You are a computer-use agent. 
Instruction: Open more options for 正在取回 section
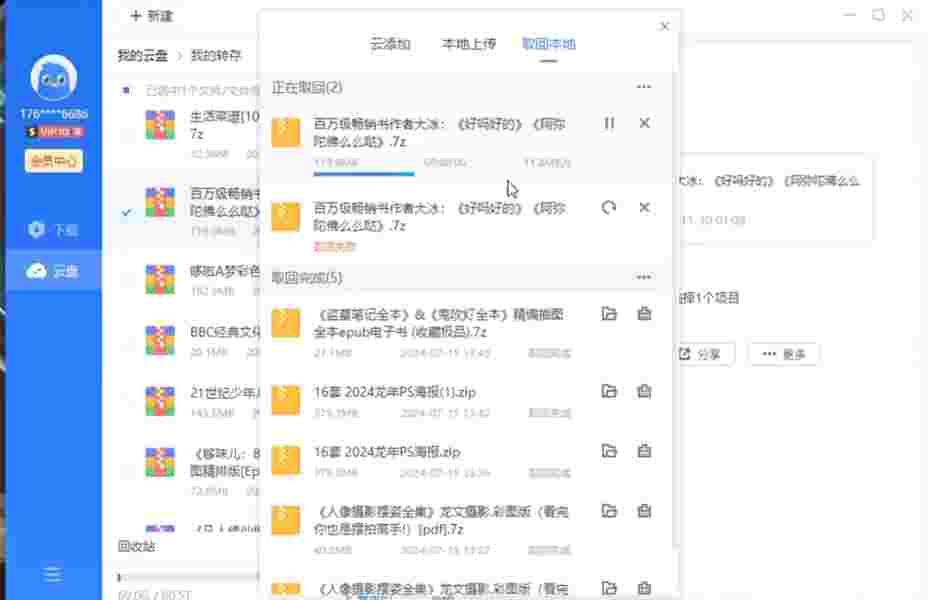coord(644,88)
